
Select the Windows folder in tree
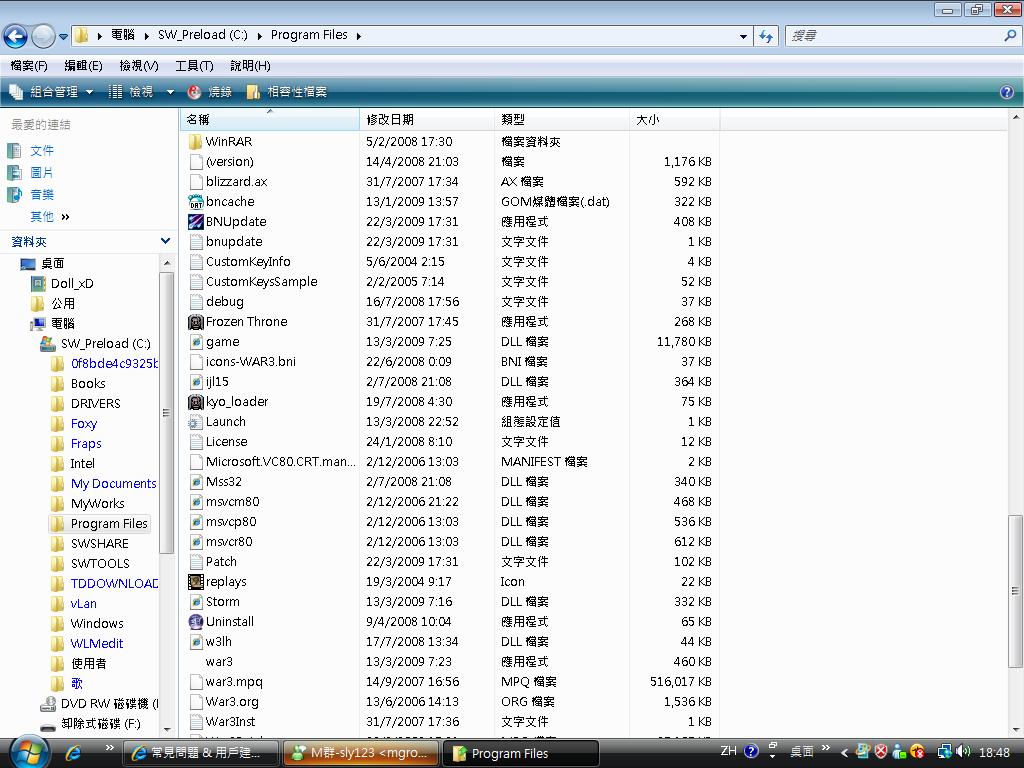click(x=97, y=623)
